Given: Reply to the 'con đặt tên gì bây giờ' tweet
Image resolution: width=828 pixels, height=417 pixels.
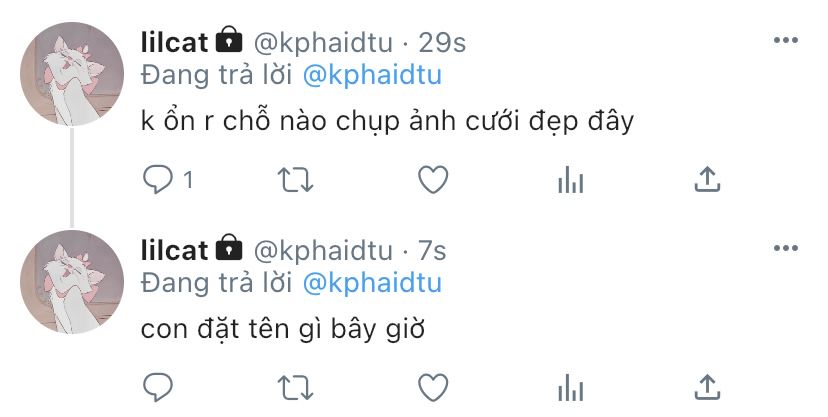Looking at the screenshot, I should 157,387.
